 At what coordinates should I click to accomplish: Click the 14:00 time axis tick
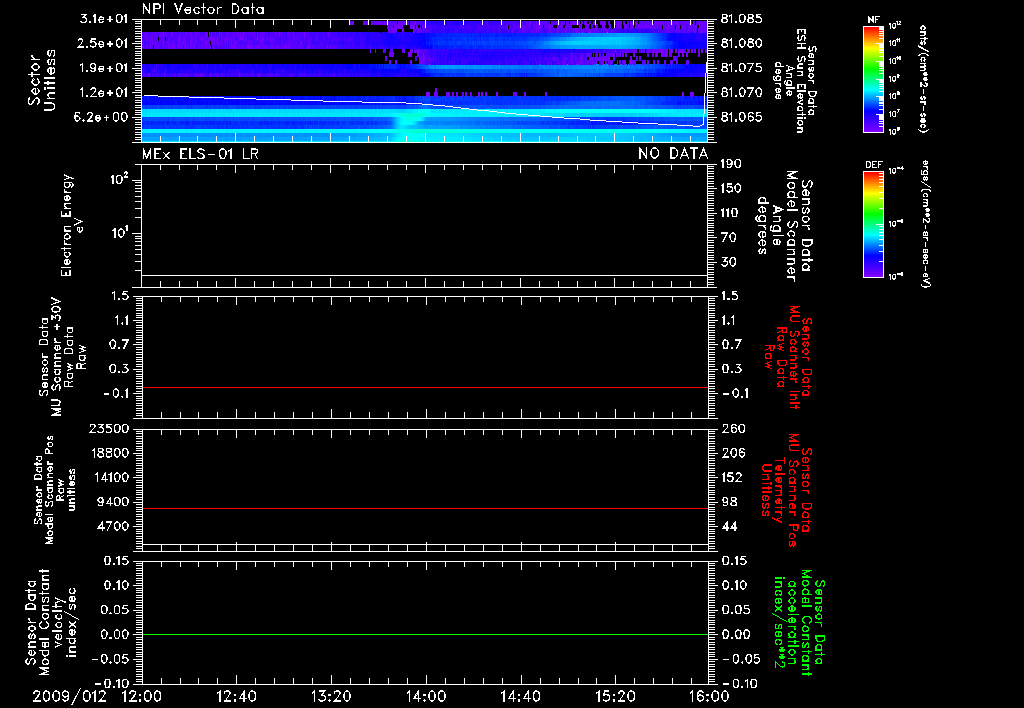pyautogui.click(x=426, y=696)
